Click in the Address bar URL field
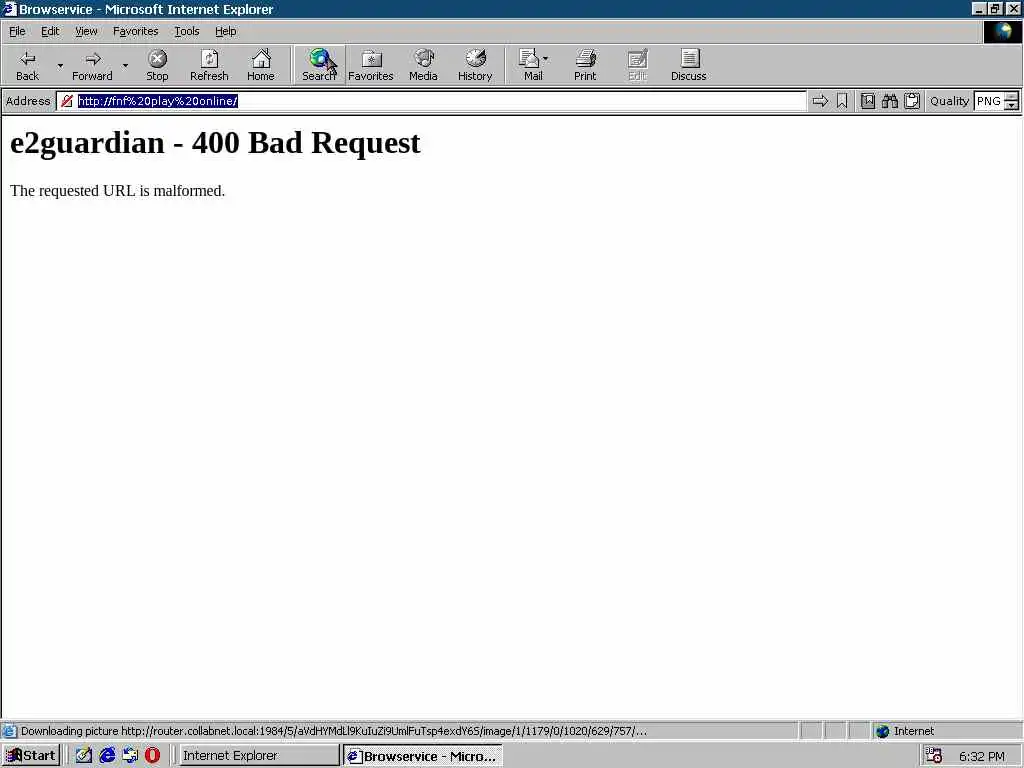1024x768 pixels. (x=431, y=101)
